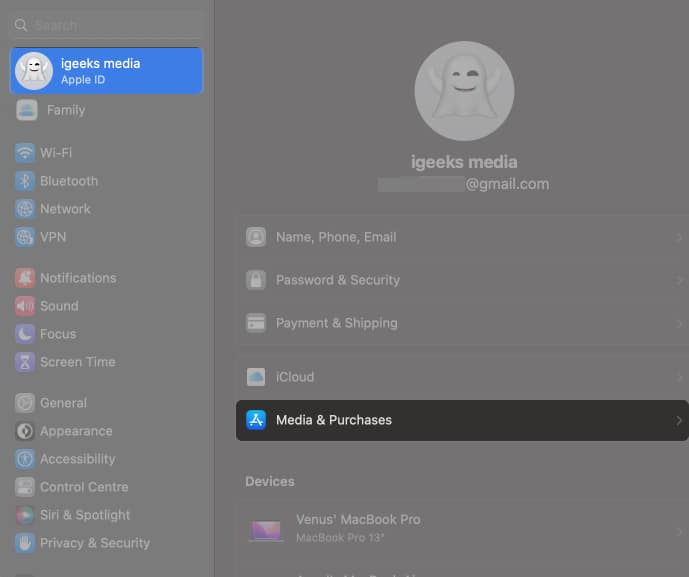Expand Media & Purchases chevron
The height and width of the screenshot is (577, 689).
679,421
